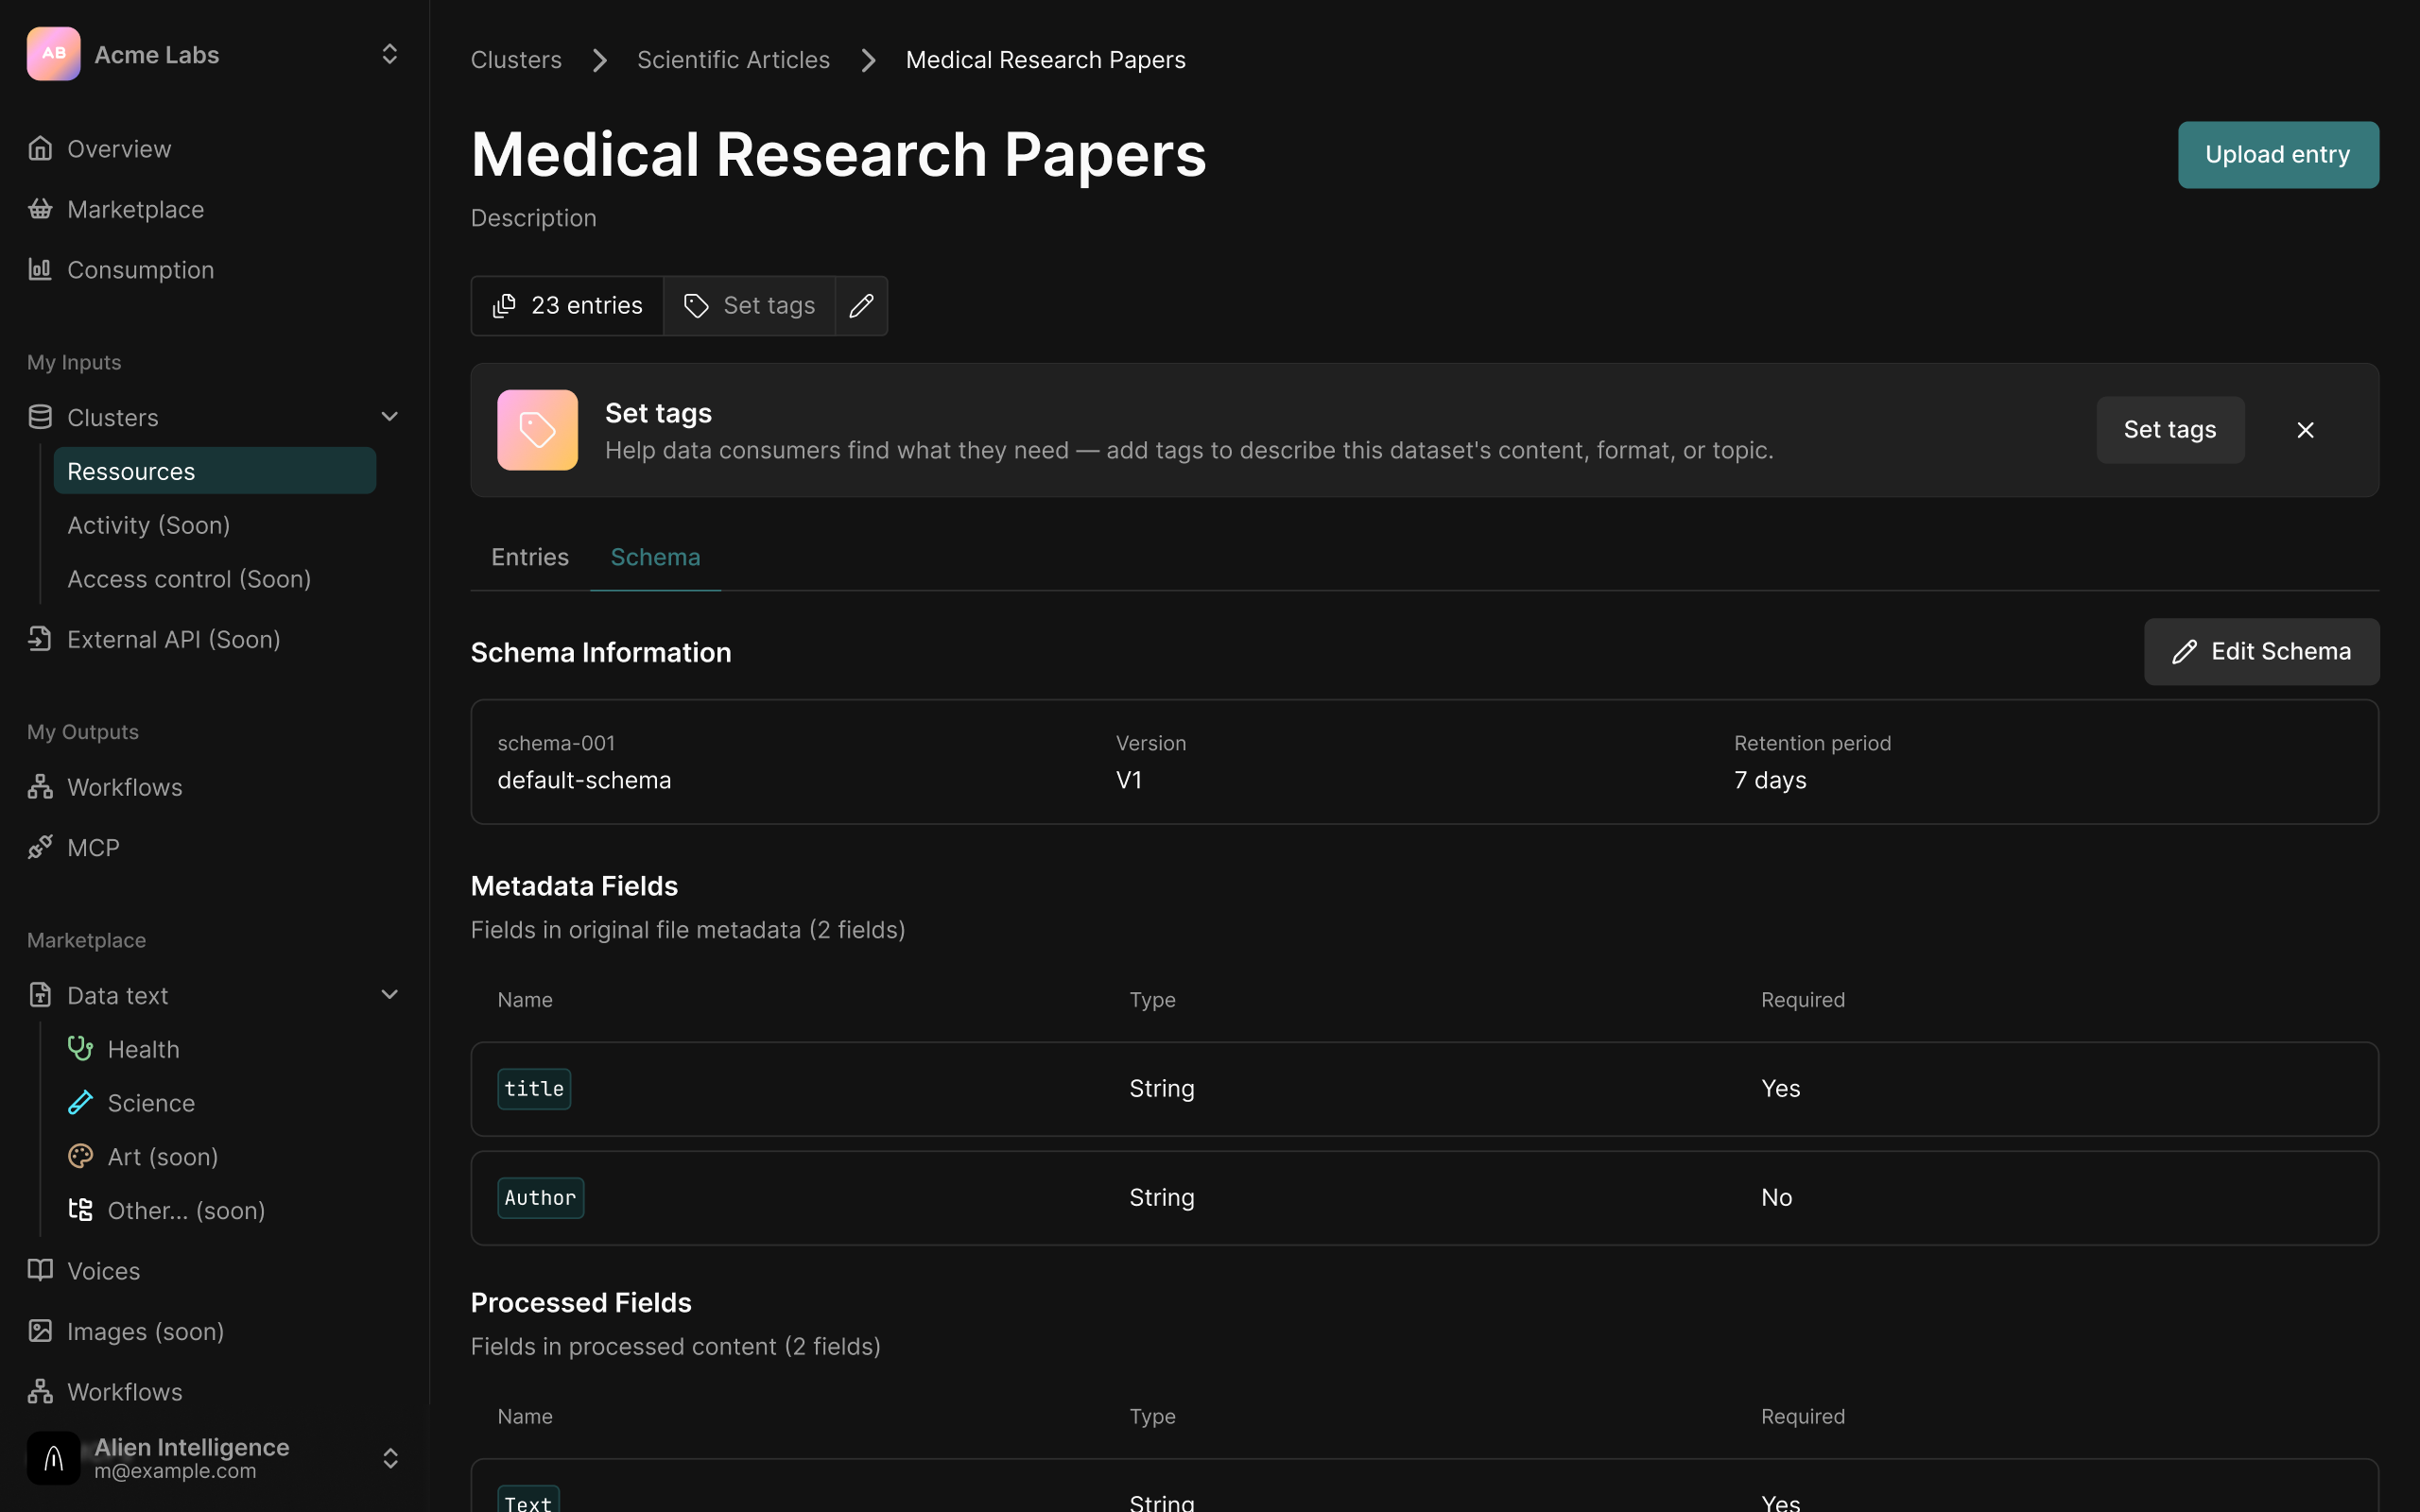Open Consumption via the chart icon

[x=40, y=269]
